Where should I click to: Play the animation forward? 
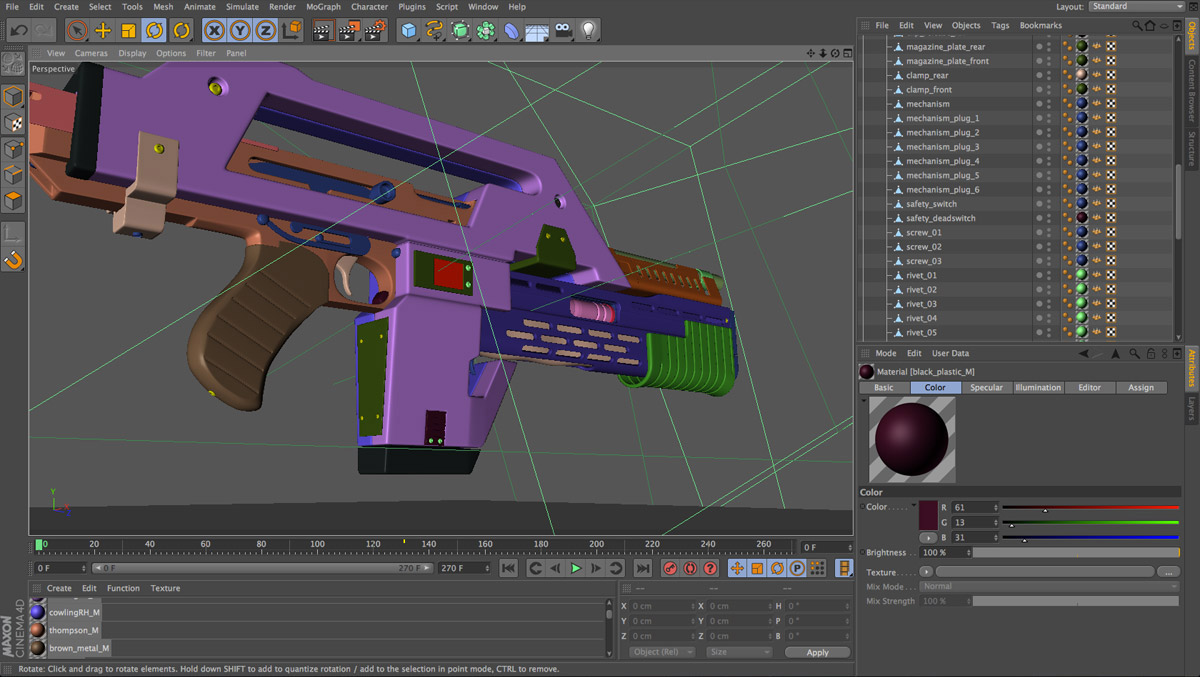click(575, 568)
